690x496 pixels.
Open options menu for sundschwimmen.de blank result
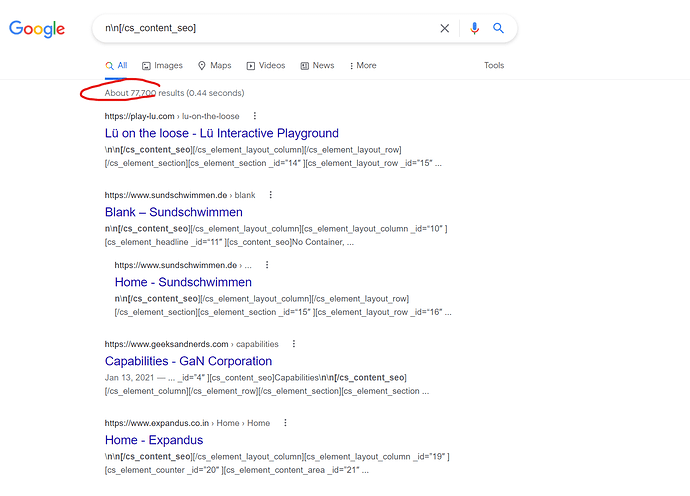pos(271,195)
